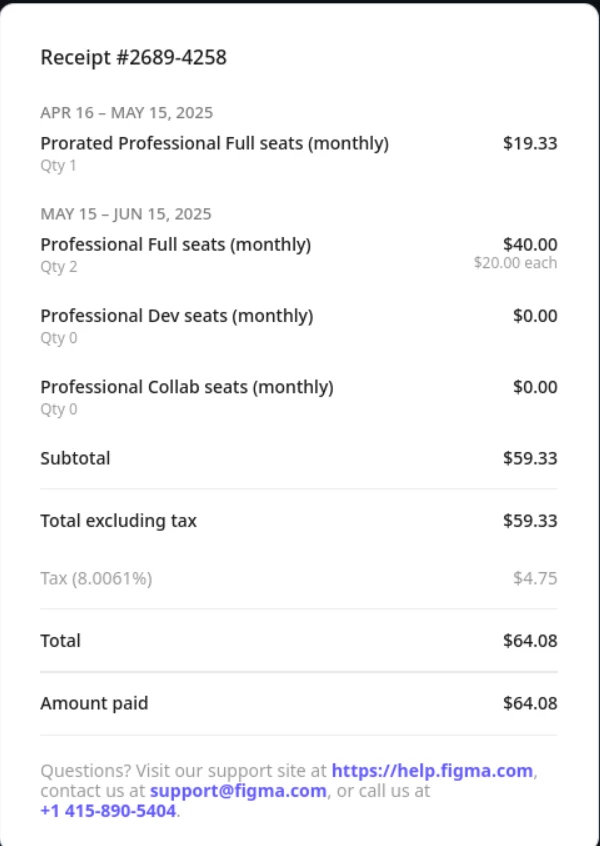The width and height of the screenshot is (600, 846).
Task: Click the Qty 2 quantity label
Action: click(58, 267)
